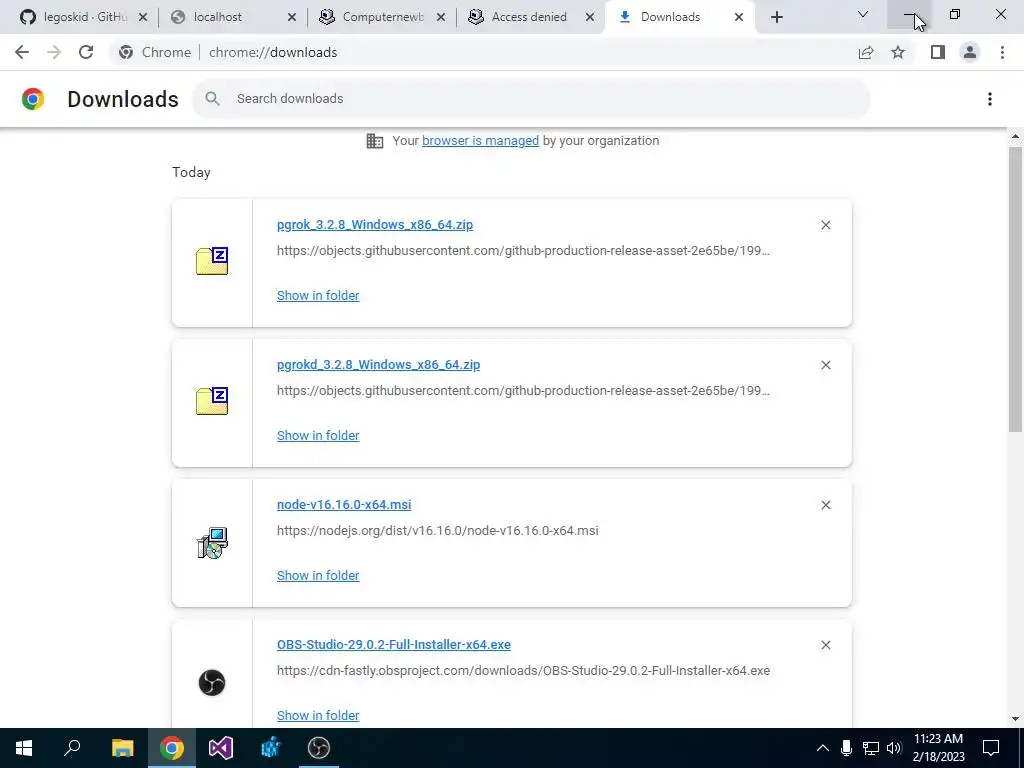The image size is (1024, 768).
Task: Click the microphone tray icon
Action: coord(846,748)
